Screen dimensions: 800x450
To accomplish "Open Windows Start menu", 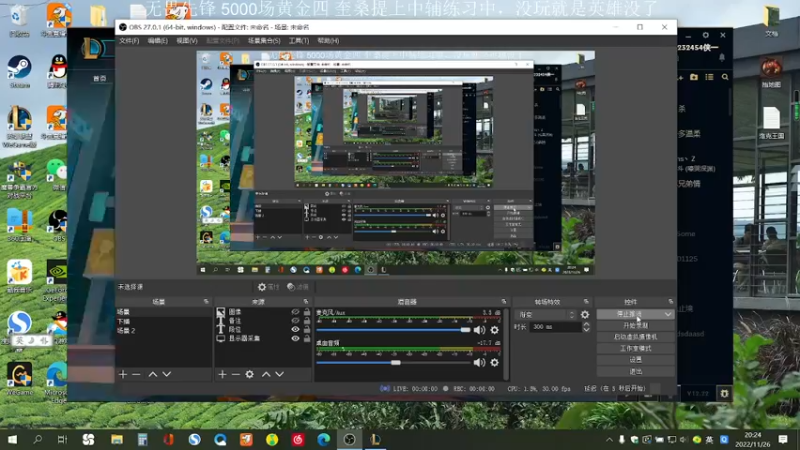I will pos(12,439).
